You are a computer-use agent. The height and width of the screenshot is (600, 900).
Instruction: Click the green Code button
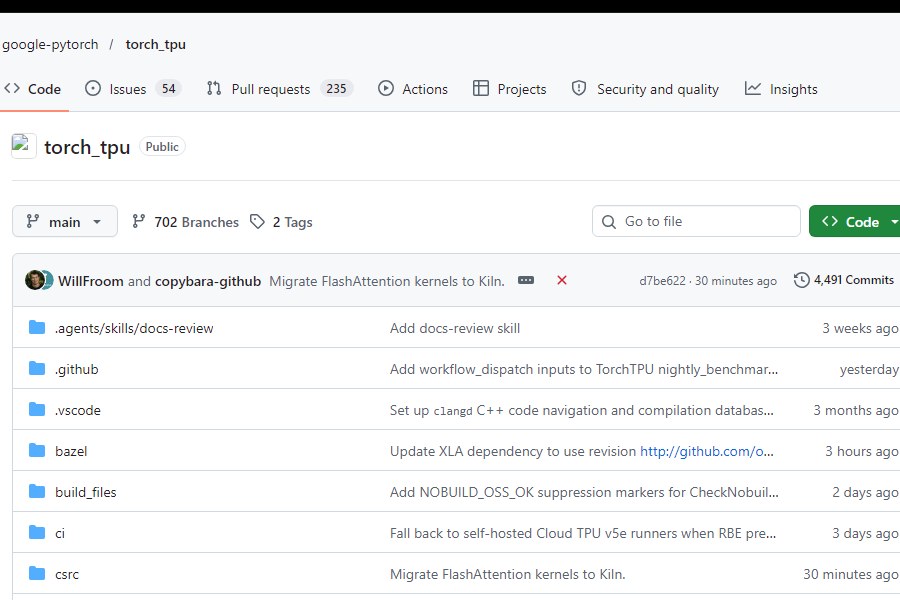855,222
